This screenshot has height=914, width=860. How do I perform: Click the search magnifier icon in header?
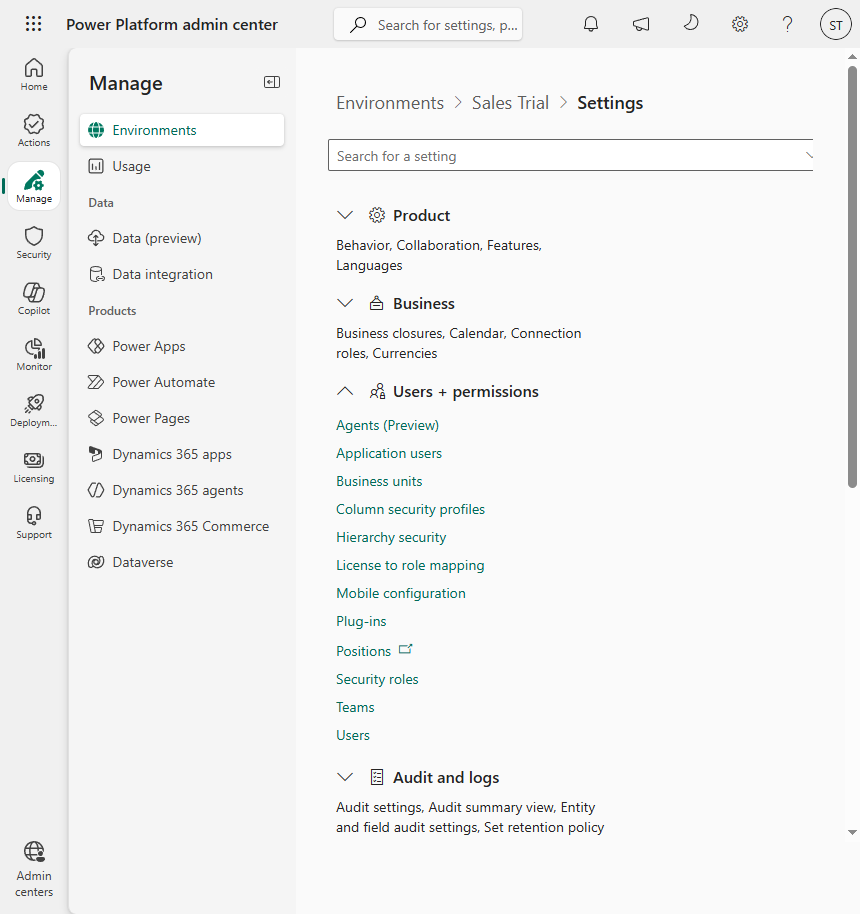[x=358, y=24]
